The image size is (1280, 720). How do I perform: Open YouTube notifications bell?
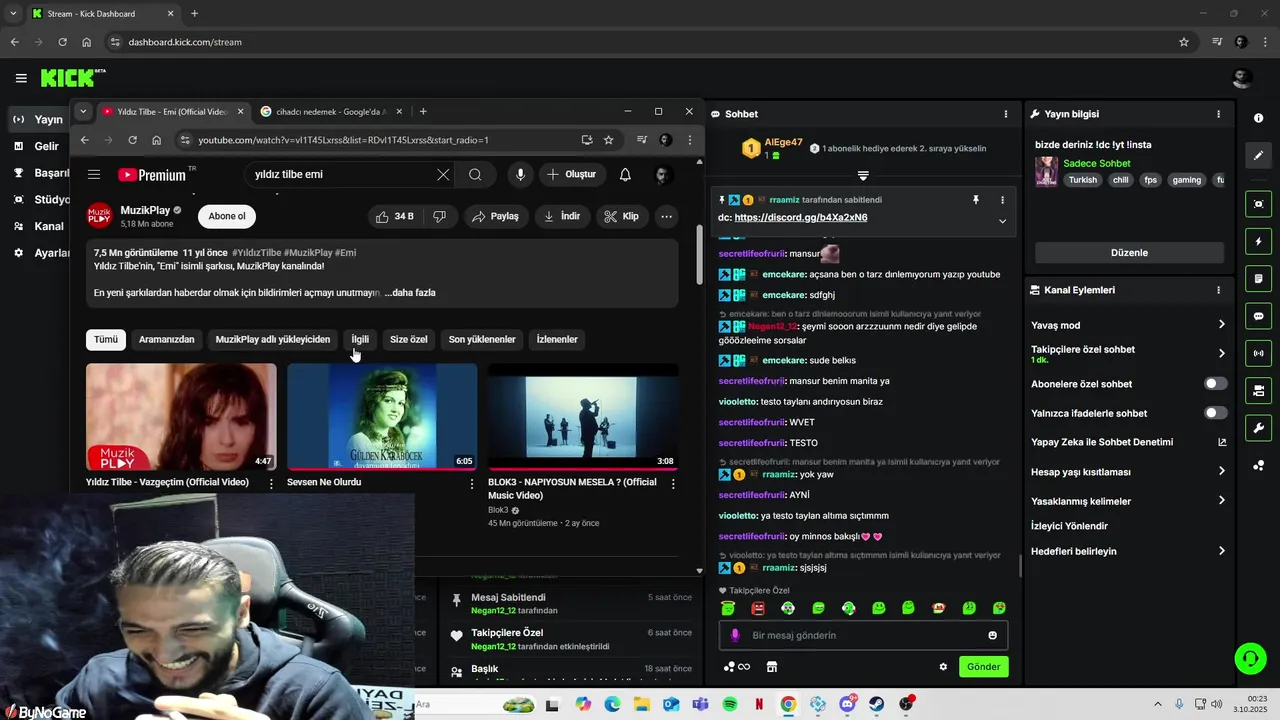point(625,174)
